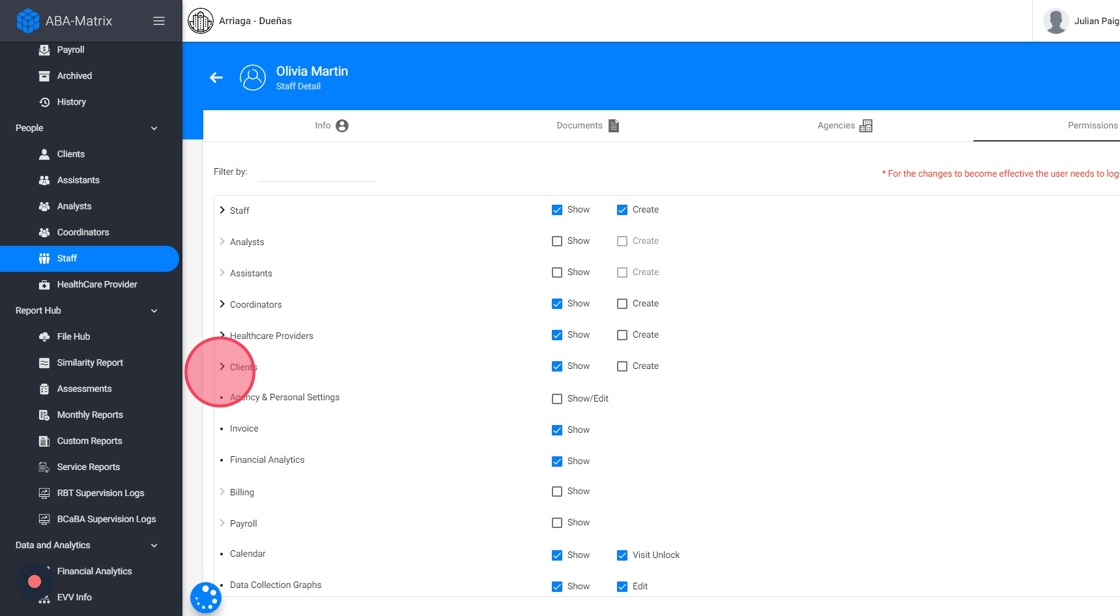This screenshot has width=1120, height=616.
Task: Click the Similarity Report icon
Action: [44, 362]
